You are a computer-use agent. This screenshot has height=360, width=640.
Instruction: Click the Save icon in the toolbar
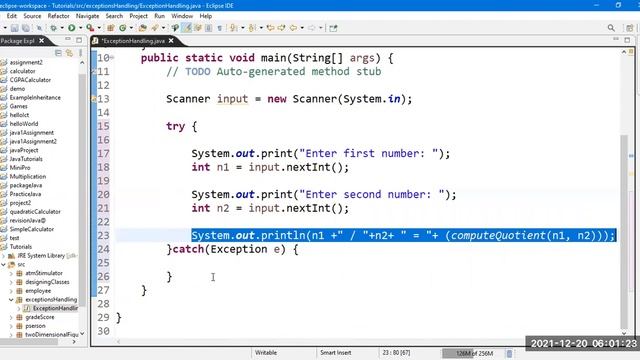(14, 28)
